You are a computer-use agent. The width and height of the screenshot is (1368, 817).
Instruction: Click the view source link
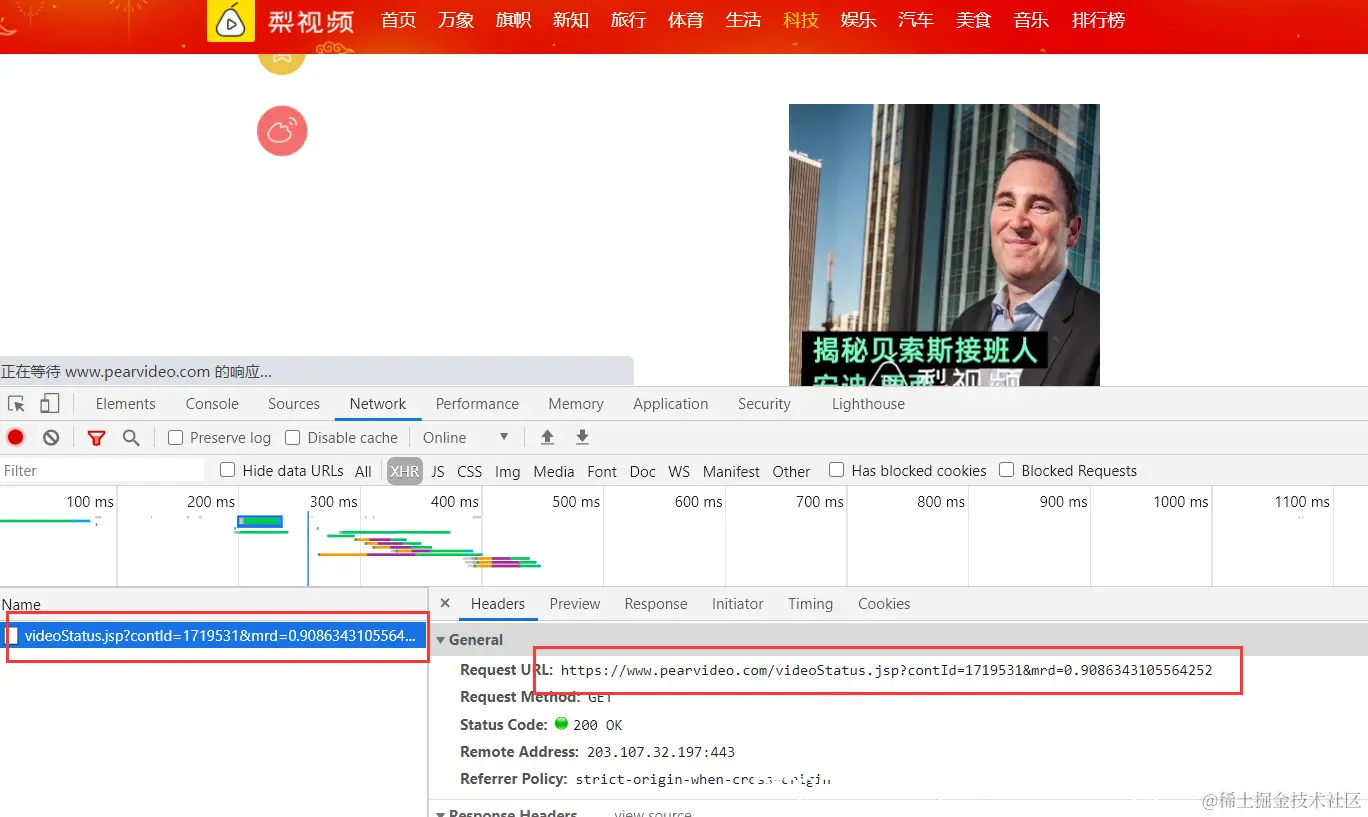pyautogui.click(x=652, y=811)
